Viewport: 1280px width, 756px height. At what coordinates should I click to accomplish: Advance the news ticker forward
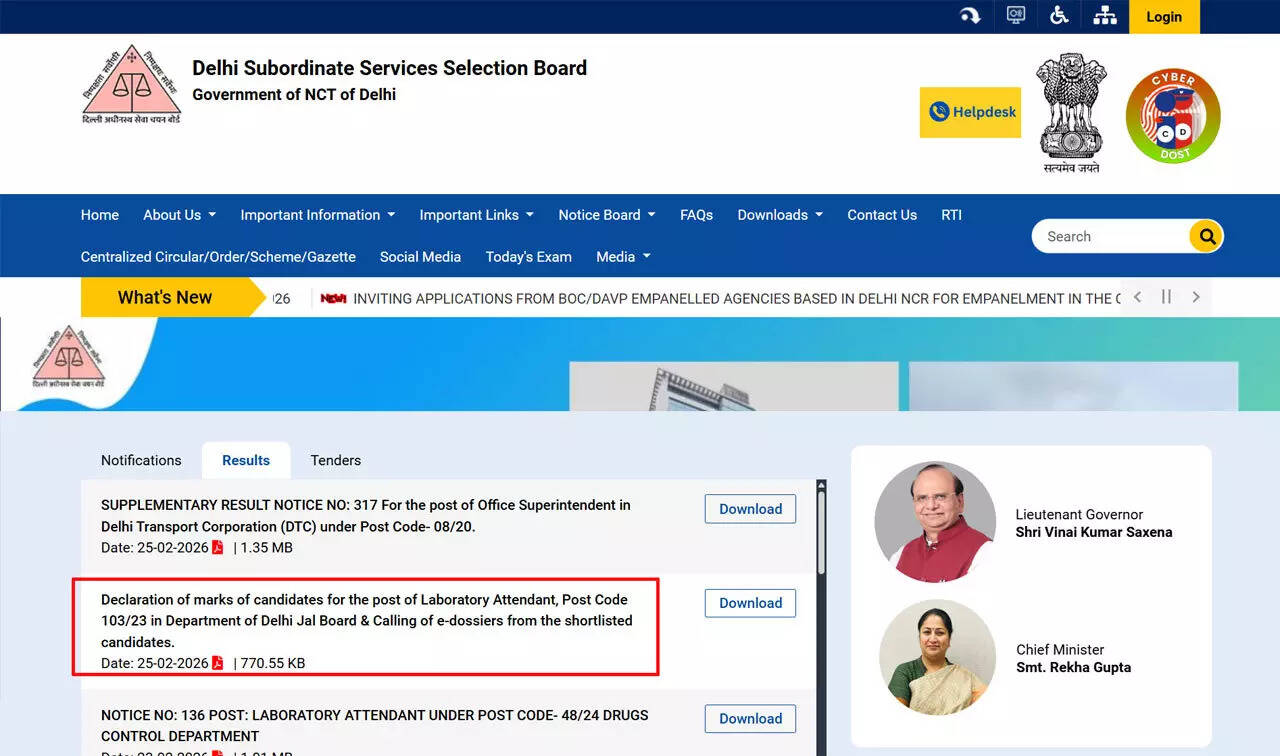click(1196, 297)
